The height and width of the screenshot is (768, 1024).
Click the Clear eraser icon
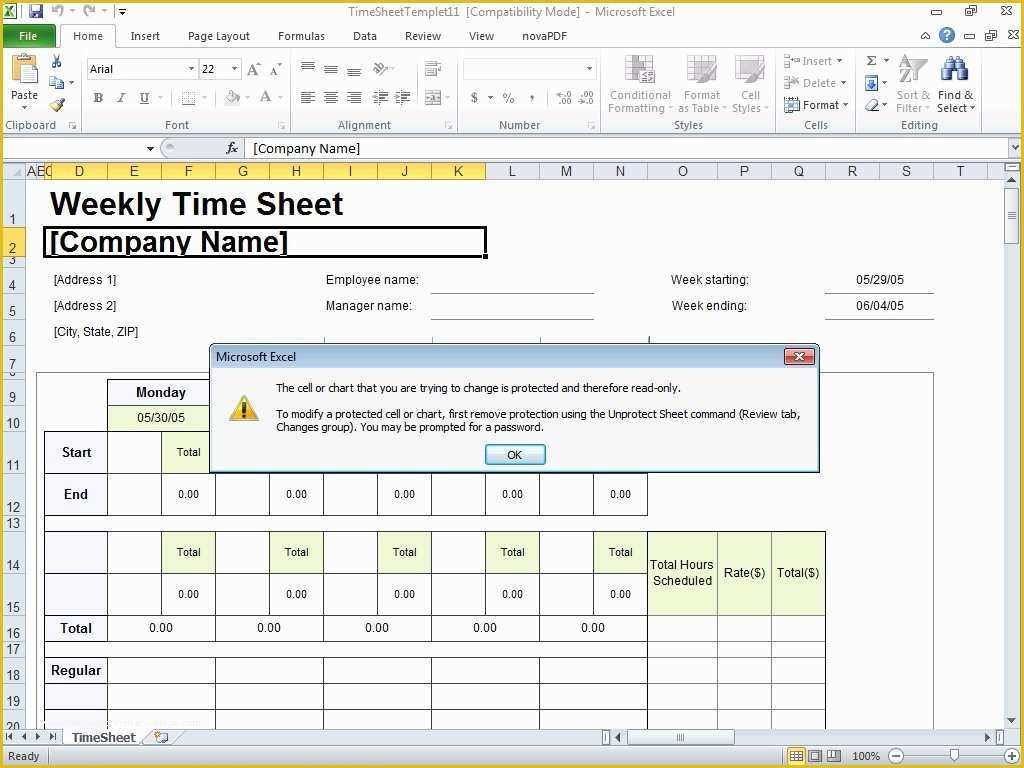coord(871,105)
